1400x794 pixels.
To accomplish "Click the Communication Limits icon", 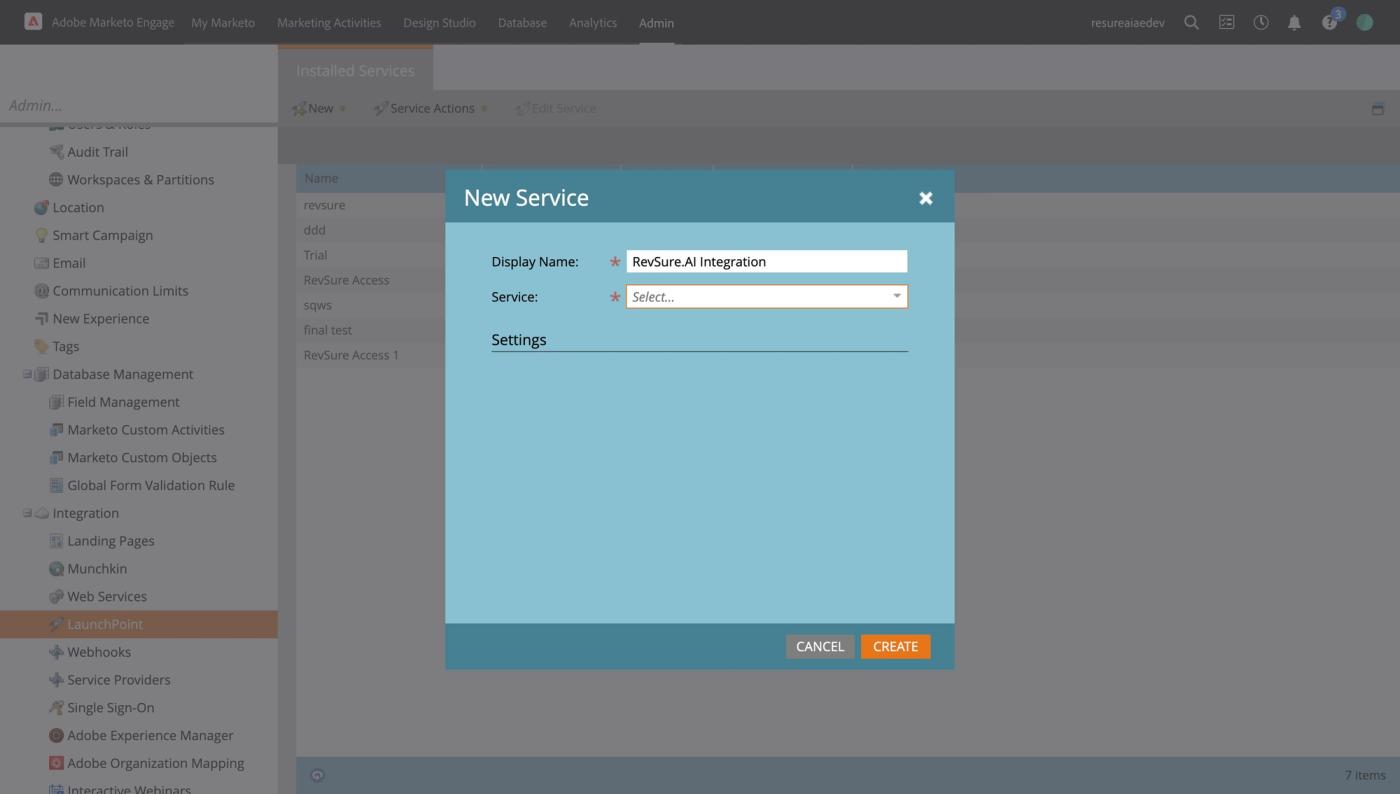I will tap(41, 291).
